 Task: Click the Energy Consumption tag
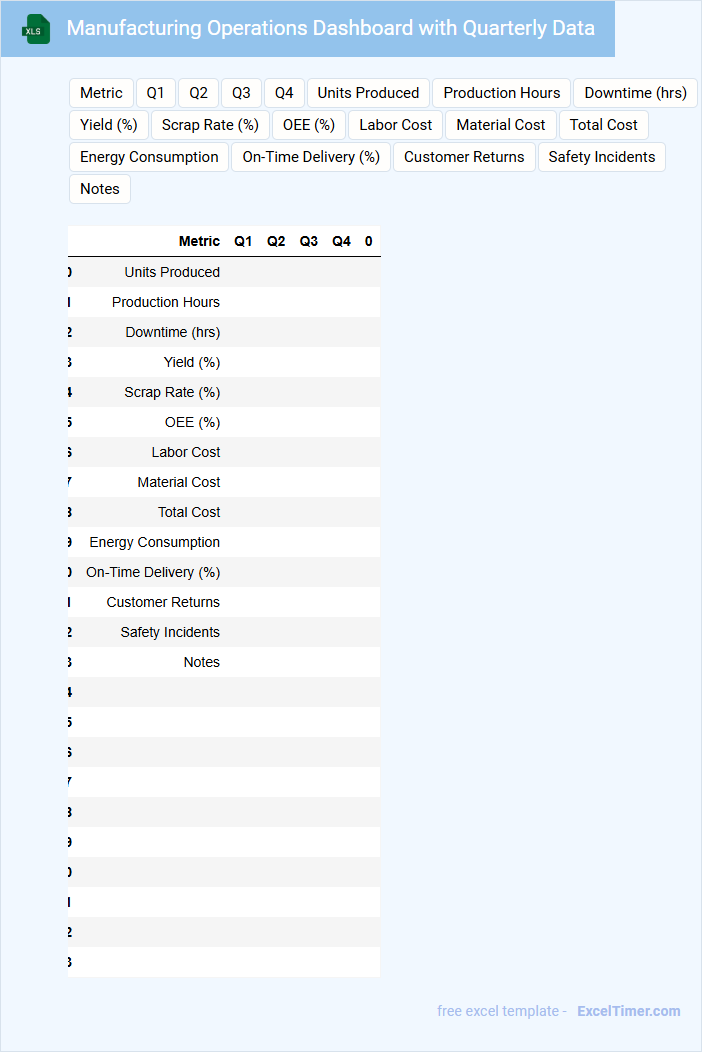pyautogui.click(x=149, y=157)
